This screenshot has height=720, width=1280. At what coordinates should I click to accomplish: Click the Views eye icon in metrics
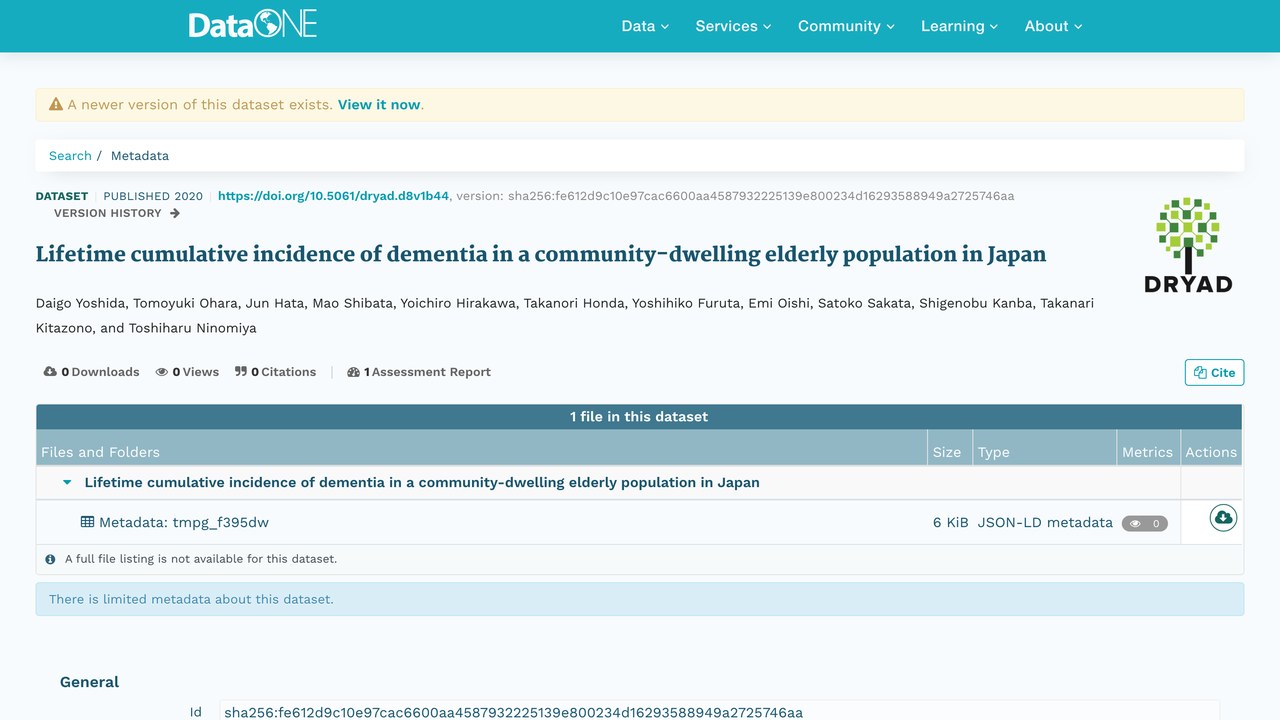point(162,372)
